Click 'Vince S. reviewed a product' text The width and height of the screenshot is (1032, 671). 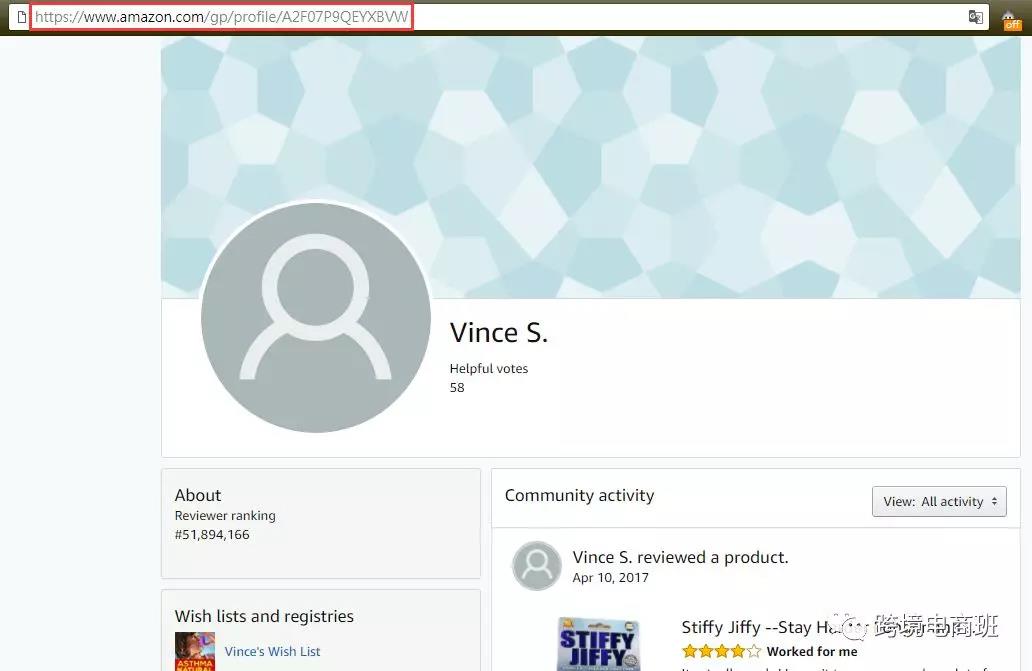[680, 557]
